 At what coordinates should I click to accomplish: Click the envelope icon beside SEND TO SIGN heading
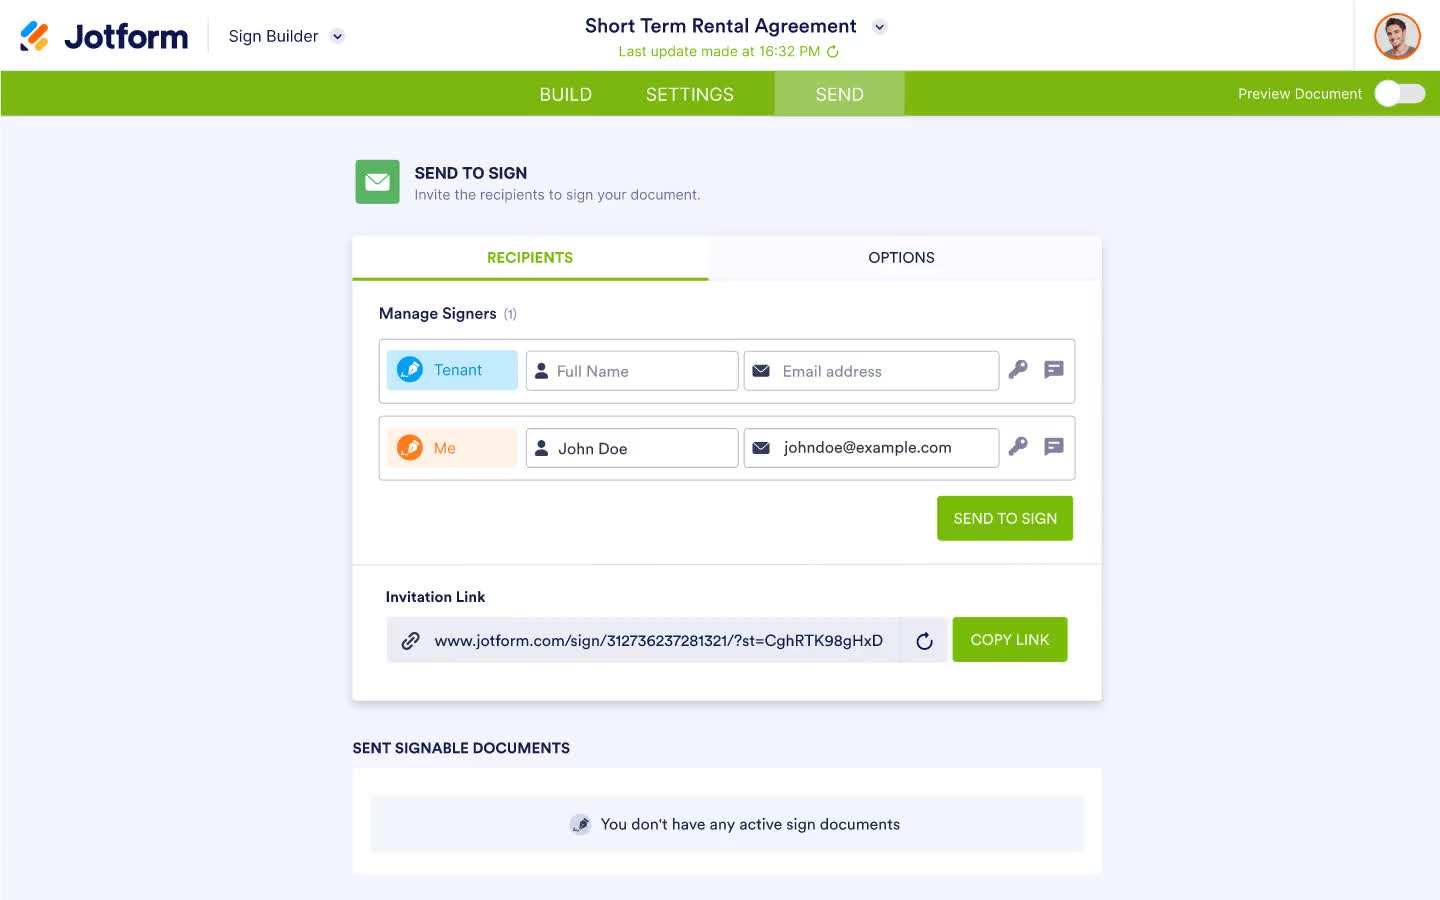(377, 181)
